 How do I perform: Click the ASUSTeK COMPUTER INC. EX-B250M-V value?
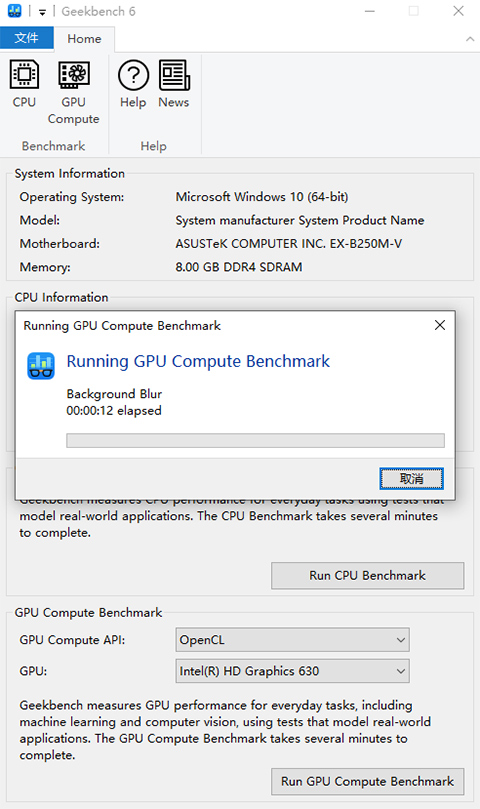click(x=289, y=244)
